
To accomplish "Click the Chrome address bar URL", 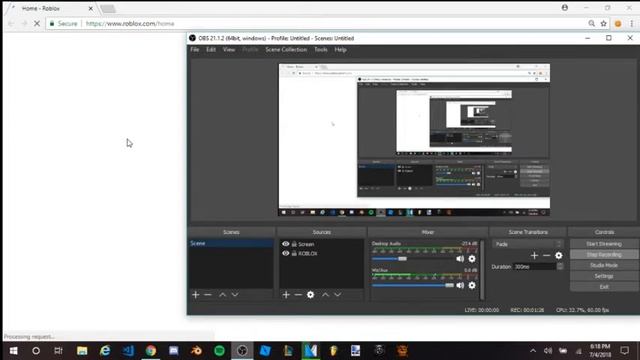I will tap(130, 24).
